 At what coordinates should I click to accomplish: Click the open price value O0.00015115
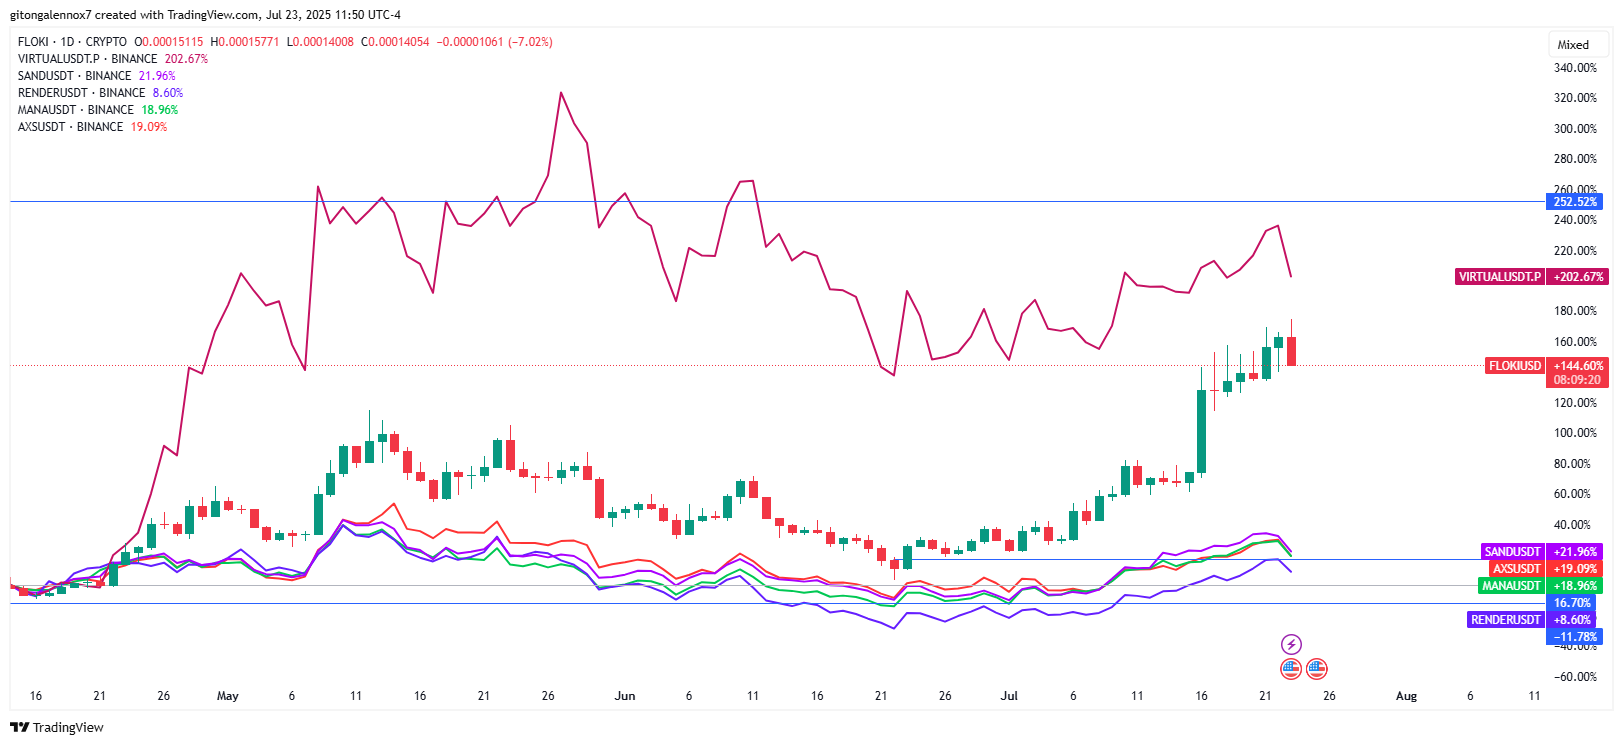point(169,42)
